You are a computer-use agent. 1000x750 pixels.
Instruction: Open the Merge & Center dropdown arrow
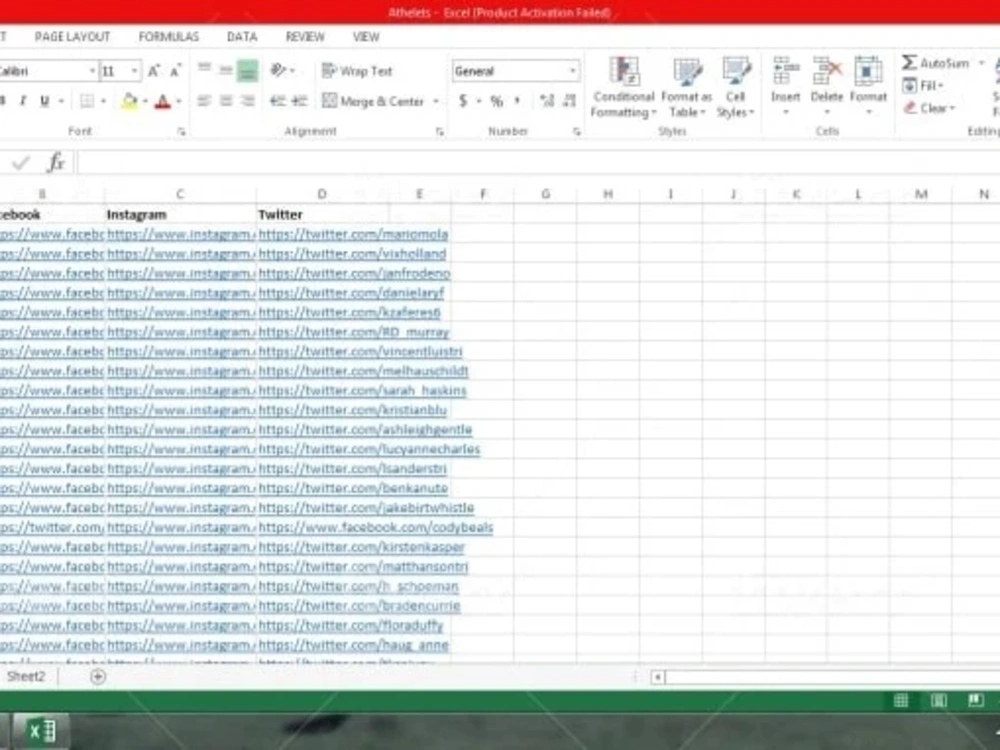436,101
